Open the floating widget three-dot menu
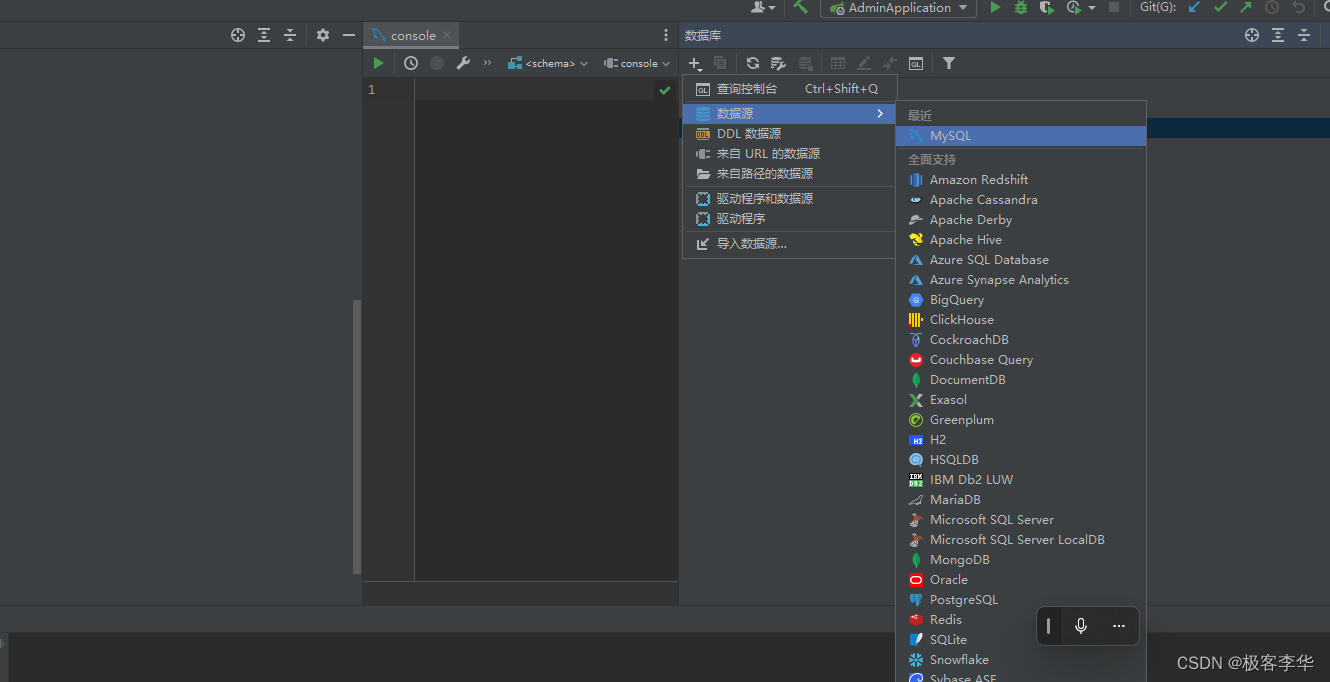Screen dimensions: 1330x682 [x=1119, y=626]
